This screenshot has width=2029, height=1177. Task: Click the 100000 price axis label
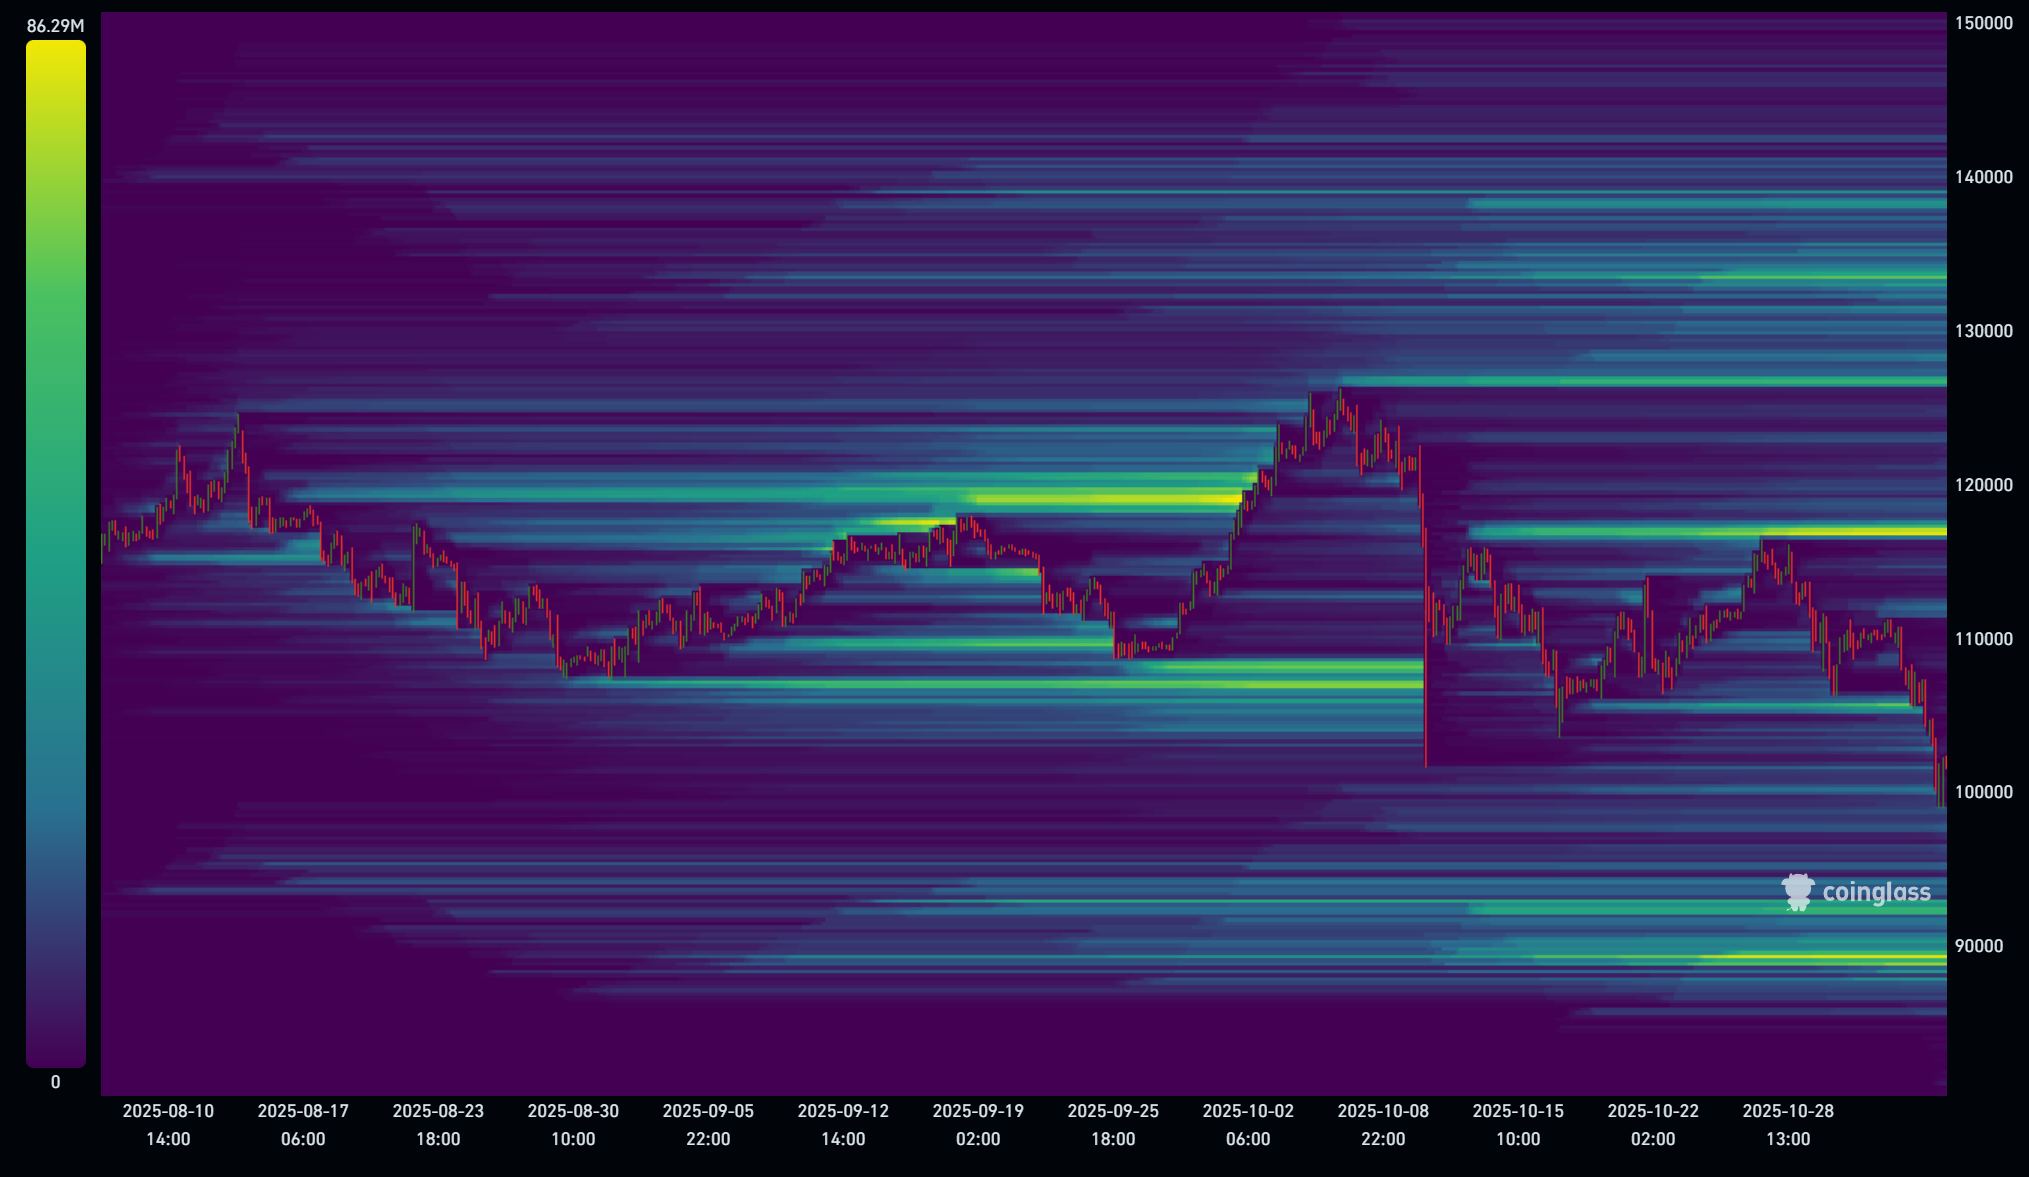tap(1983, 792)
